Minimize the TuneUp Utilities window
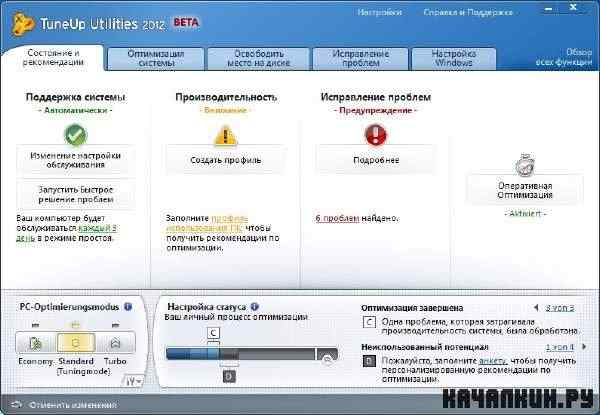The width and height of the screenshot is (600, 415). (x=549, y=8)
